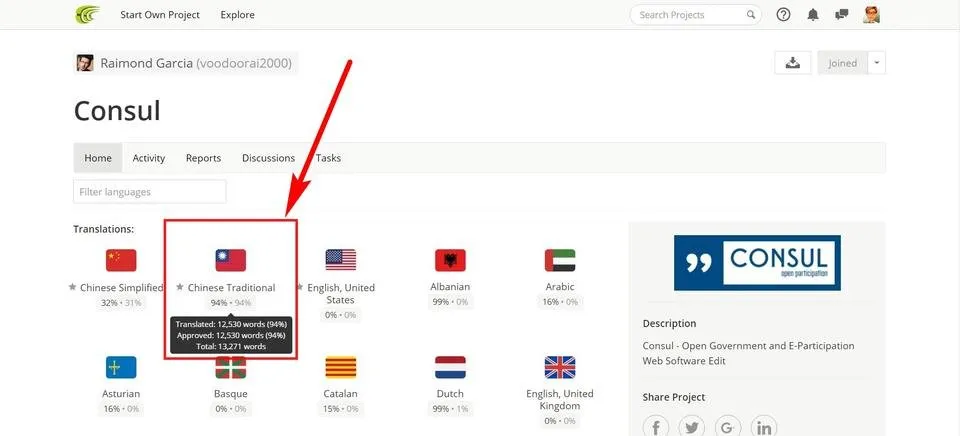Image resolution: width=960 pixels, height=436 pixels.
Task: Share project on Google Plus
Action: (x=728, y=426)
